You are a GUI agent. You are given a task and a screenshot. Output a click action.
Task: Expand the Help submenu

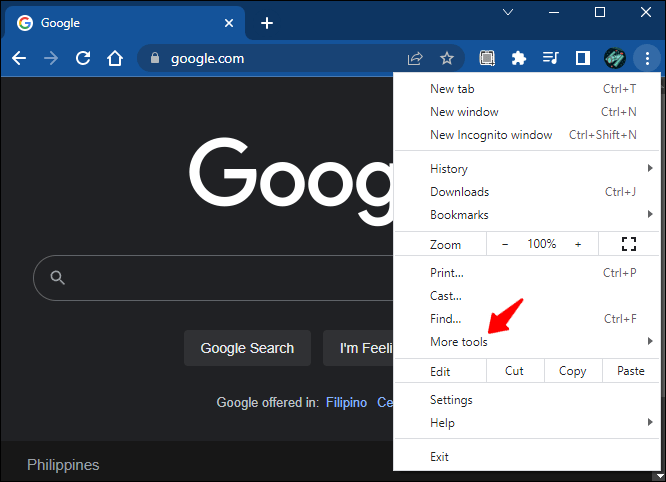point(527,423)
